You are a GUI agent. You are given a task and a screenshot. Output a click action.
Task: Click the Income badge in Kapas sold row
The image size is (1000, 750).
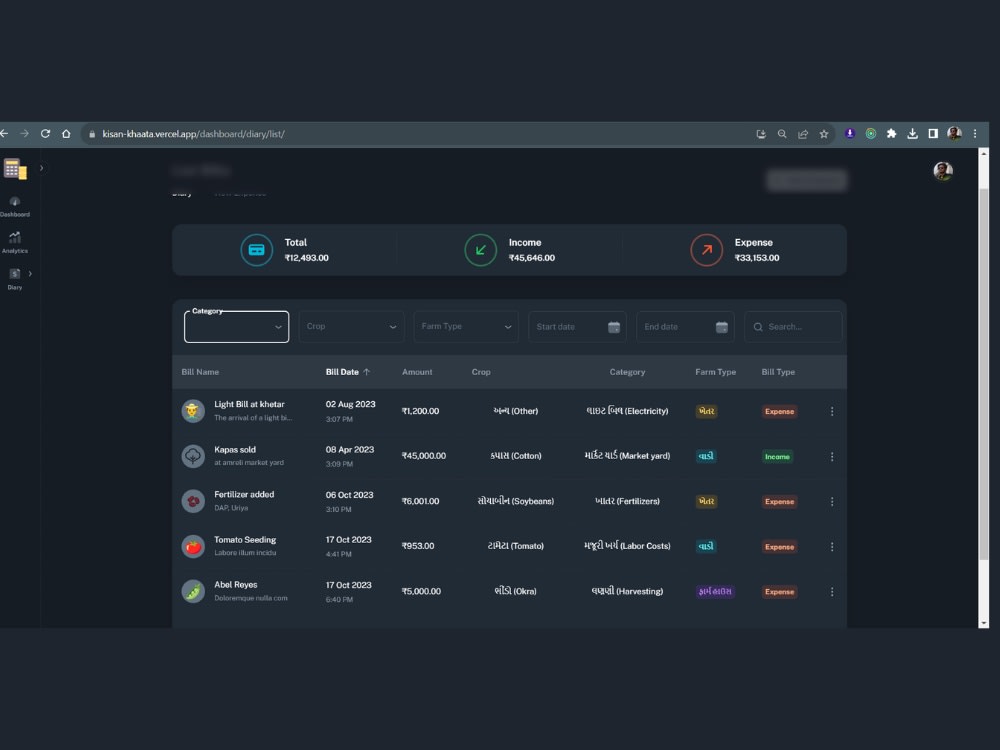point(777,457)
